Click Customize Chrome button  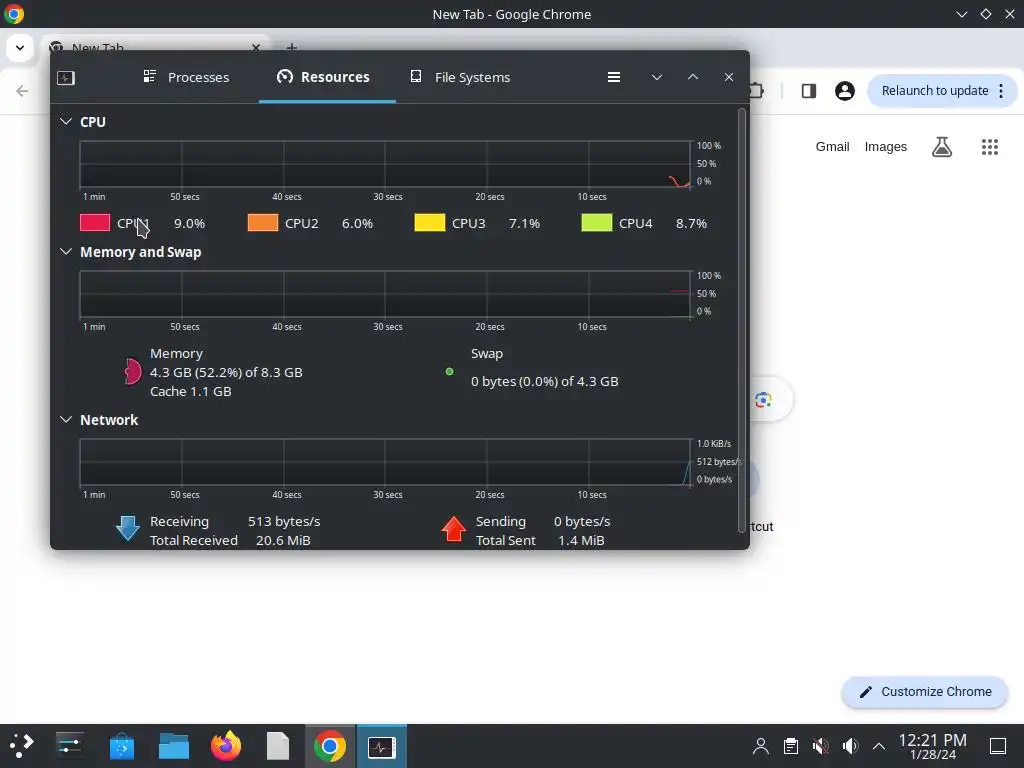click(x=925, y=692)
